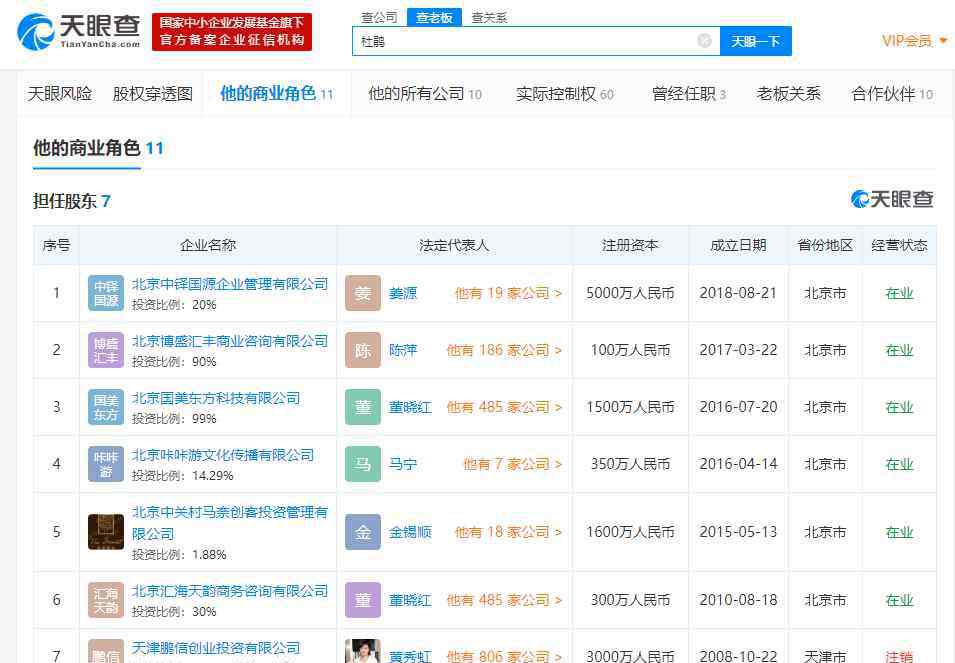Click the 注册资本 column header
Screen dimensions: 955x663
pos(630,245)
